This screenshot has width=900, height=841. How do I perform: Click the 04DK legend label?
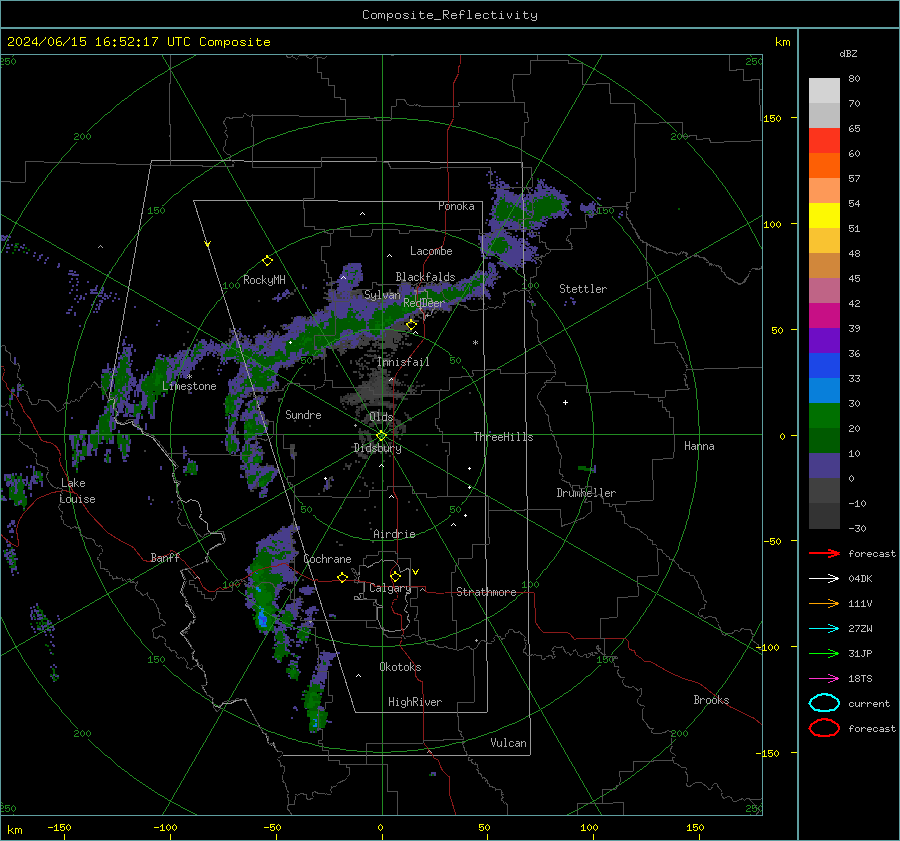pyautogui.click(x=860, y=578)
